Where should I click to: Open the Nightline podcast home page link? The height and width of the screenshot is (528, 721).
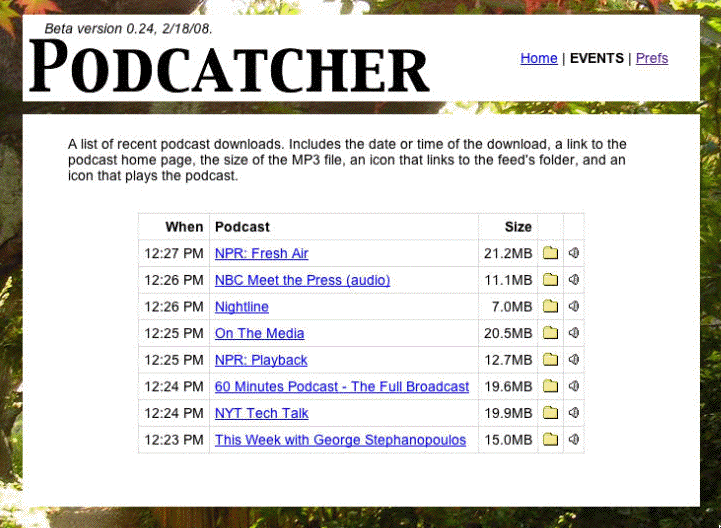(241, 307)
